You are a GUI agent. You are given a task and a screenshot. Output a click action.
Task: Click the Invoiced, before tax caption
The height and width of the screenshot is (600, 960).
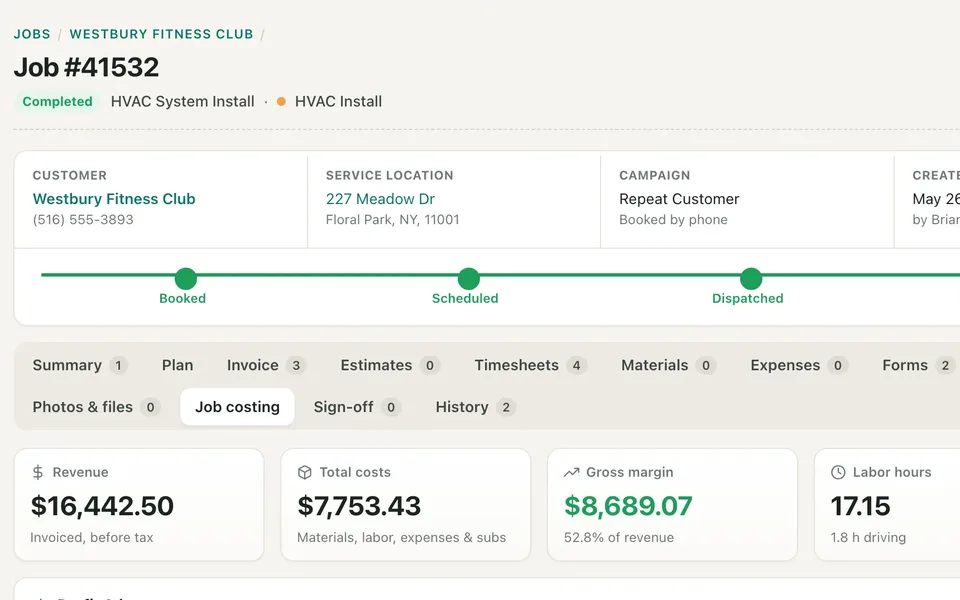point(92,538)
